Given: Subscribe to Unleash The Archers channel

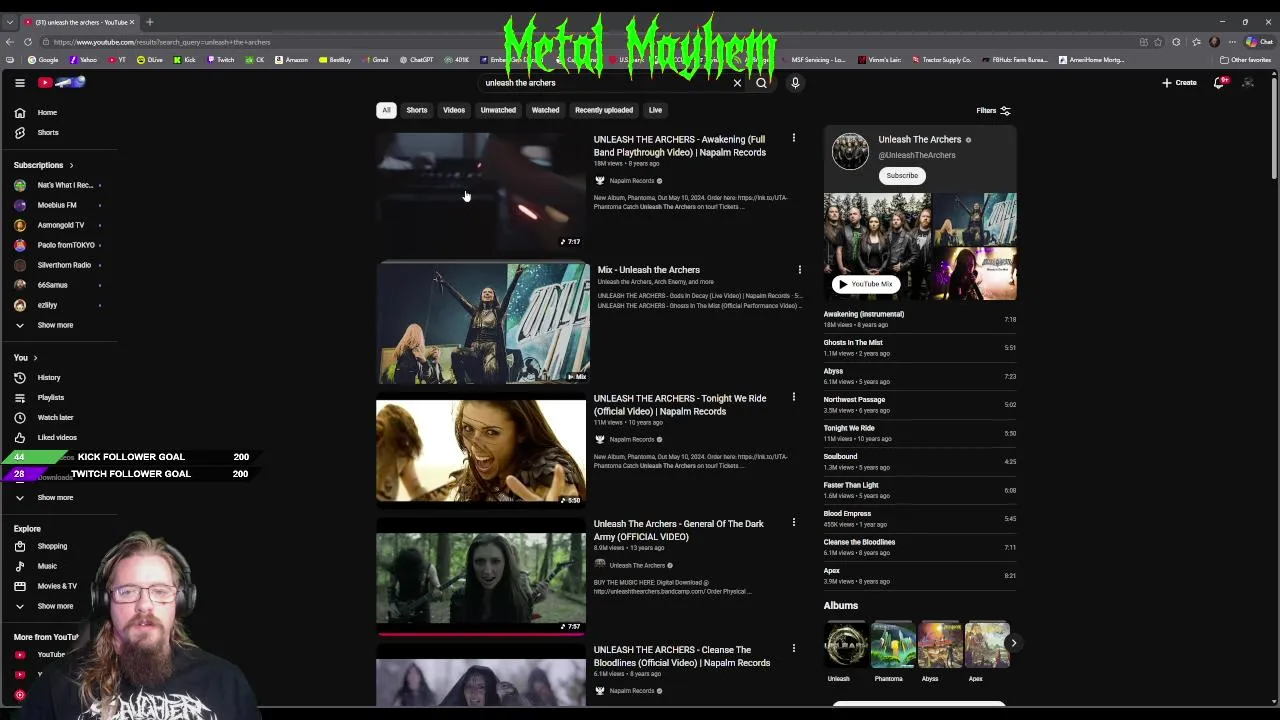Looking at the screenshot, I should (902, 175).
